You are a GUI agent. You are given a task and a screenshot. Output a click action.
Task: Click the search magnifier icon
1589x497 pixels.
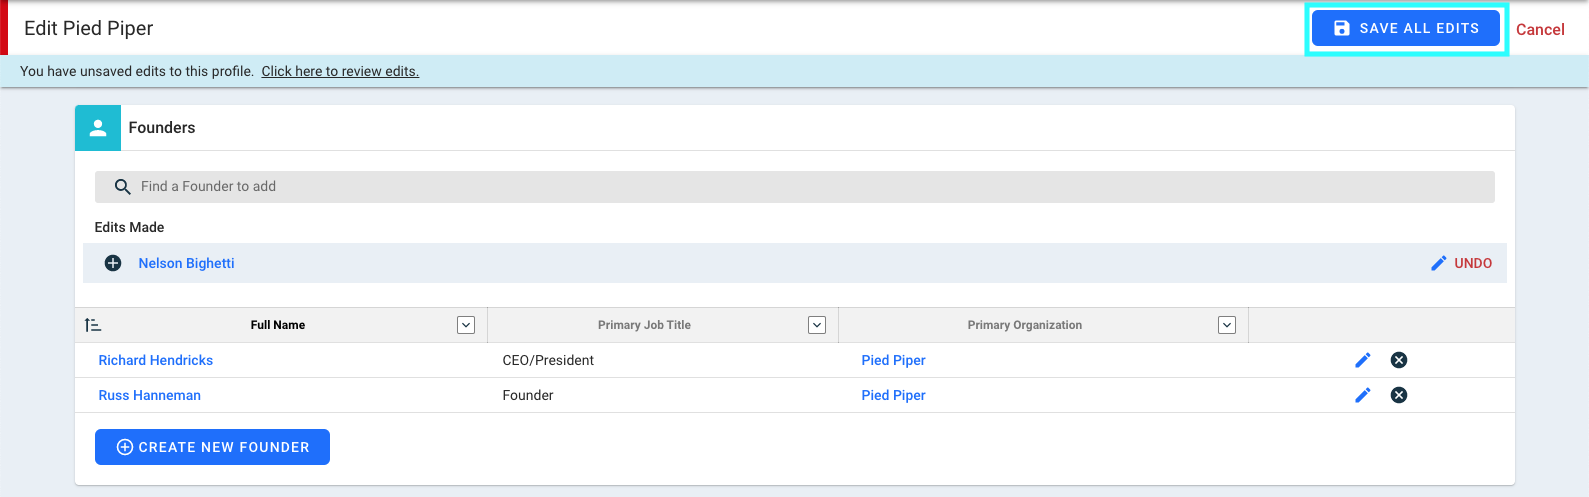pyautogui.click(x=123, y=187)
